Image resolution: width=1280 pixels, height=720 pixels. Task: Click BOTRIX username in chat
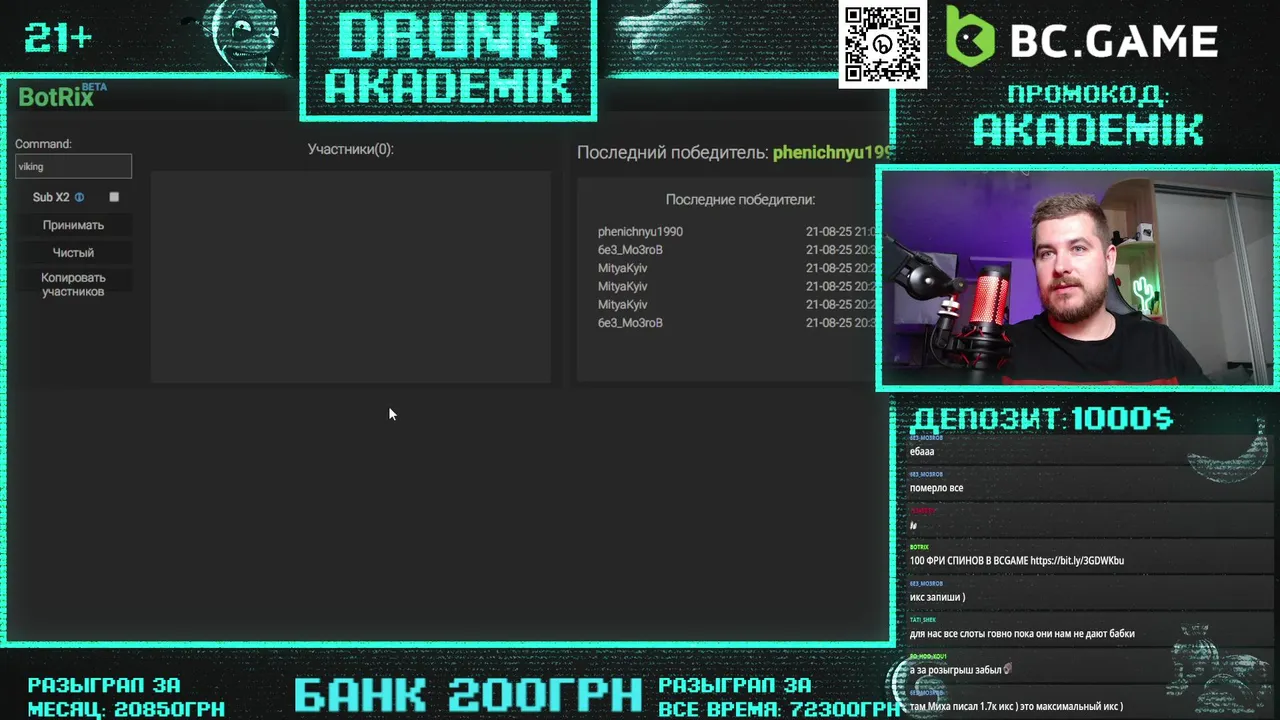coord(919,547)
